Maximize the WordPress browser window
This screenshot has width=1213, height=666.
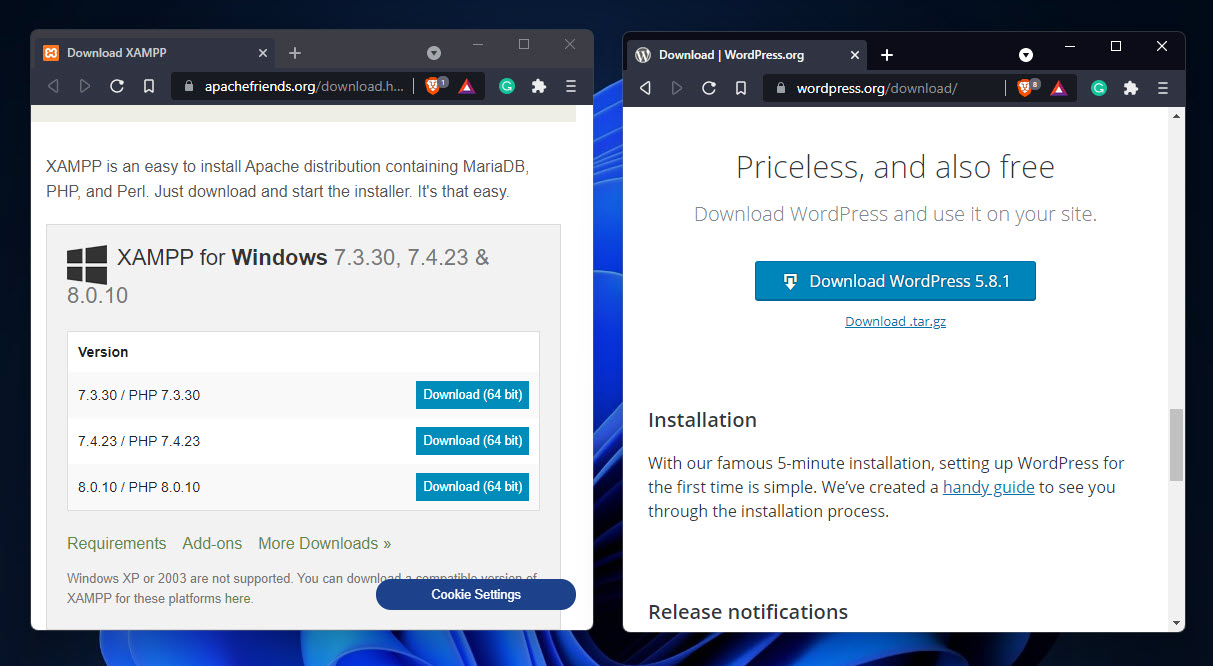pos(1116,46)
